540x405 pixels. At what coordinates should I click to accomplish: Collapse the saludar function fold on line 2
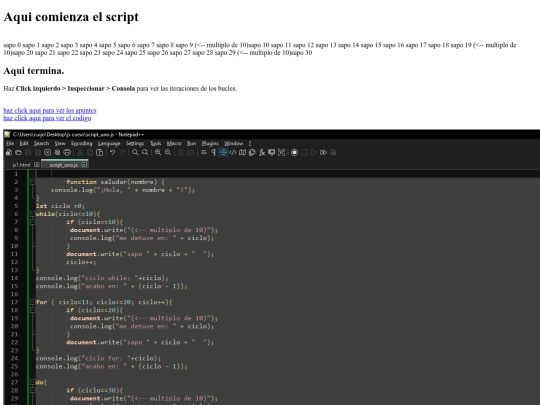point(33,181)
